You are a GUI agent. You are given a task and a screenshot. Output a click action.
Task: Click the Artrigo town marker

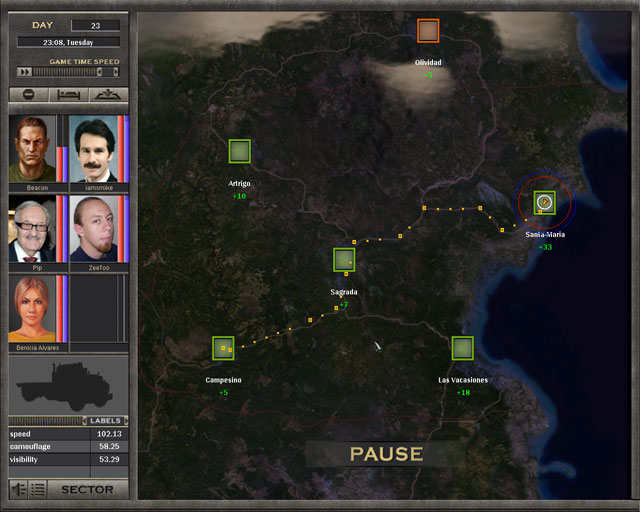click(x=240, y=151)
